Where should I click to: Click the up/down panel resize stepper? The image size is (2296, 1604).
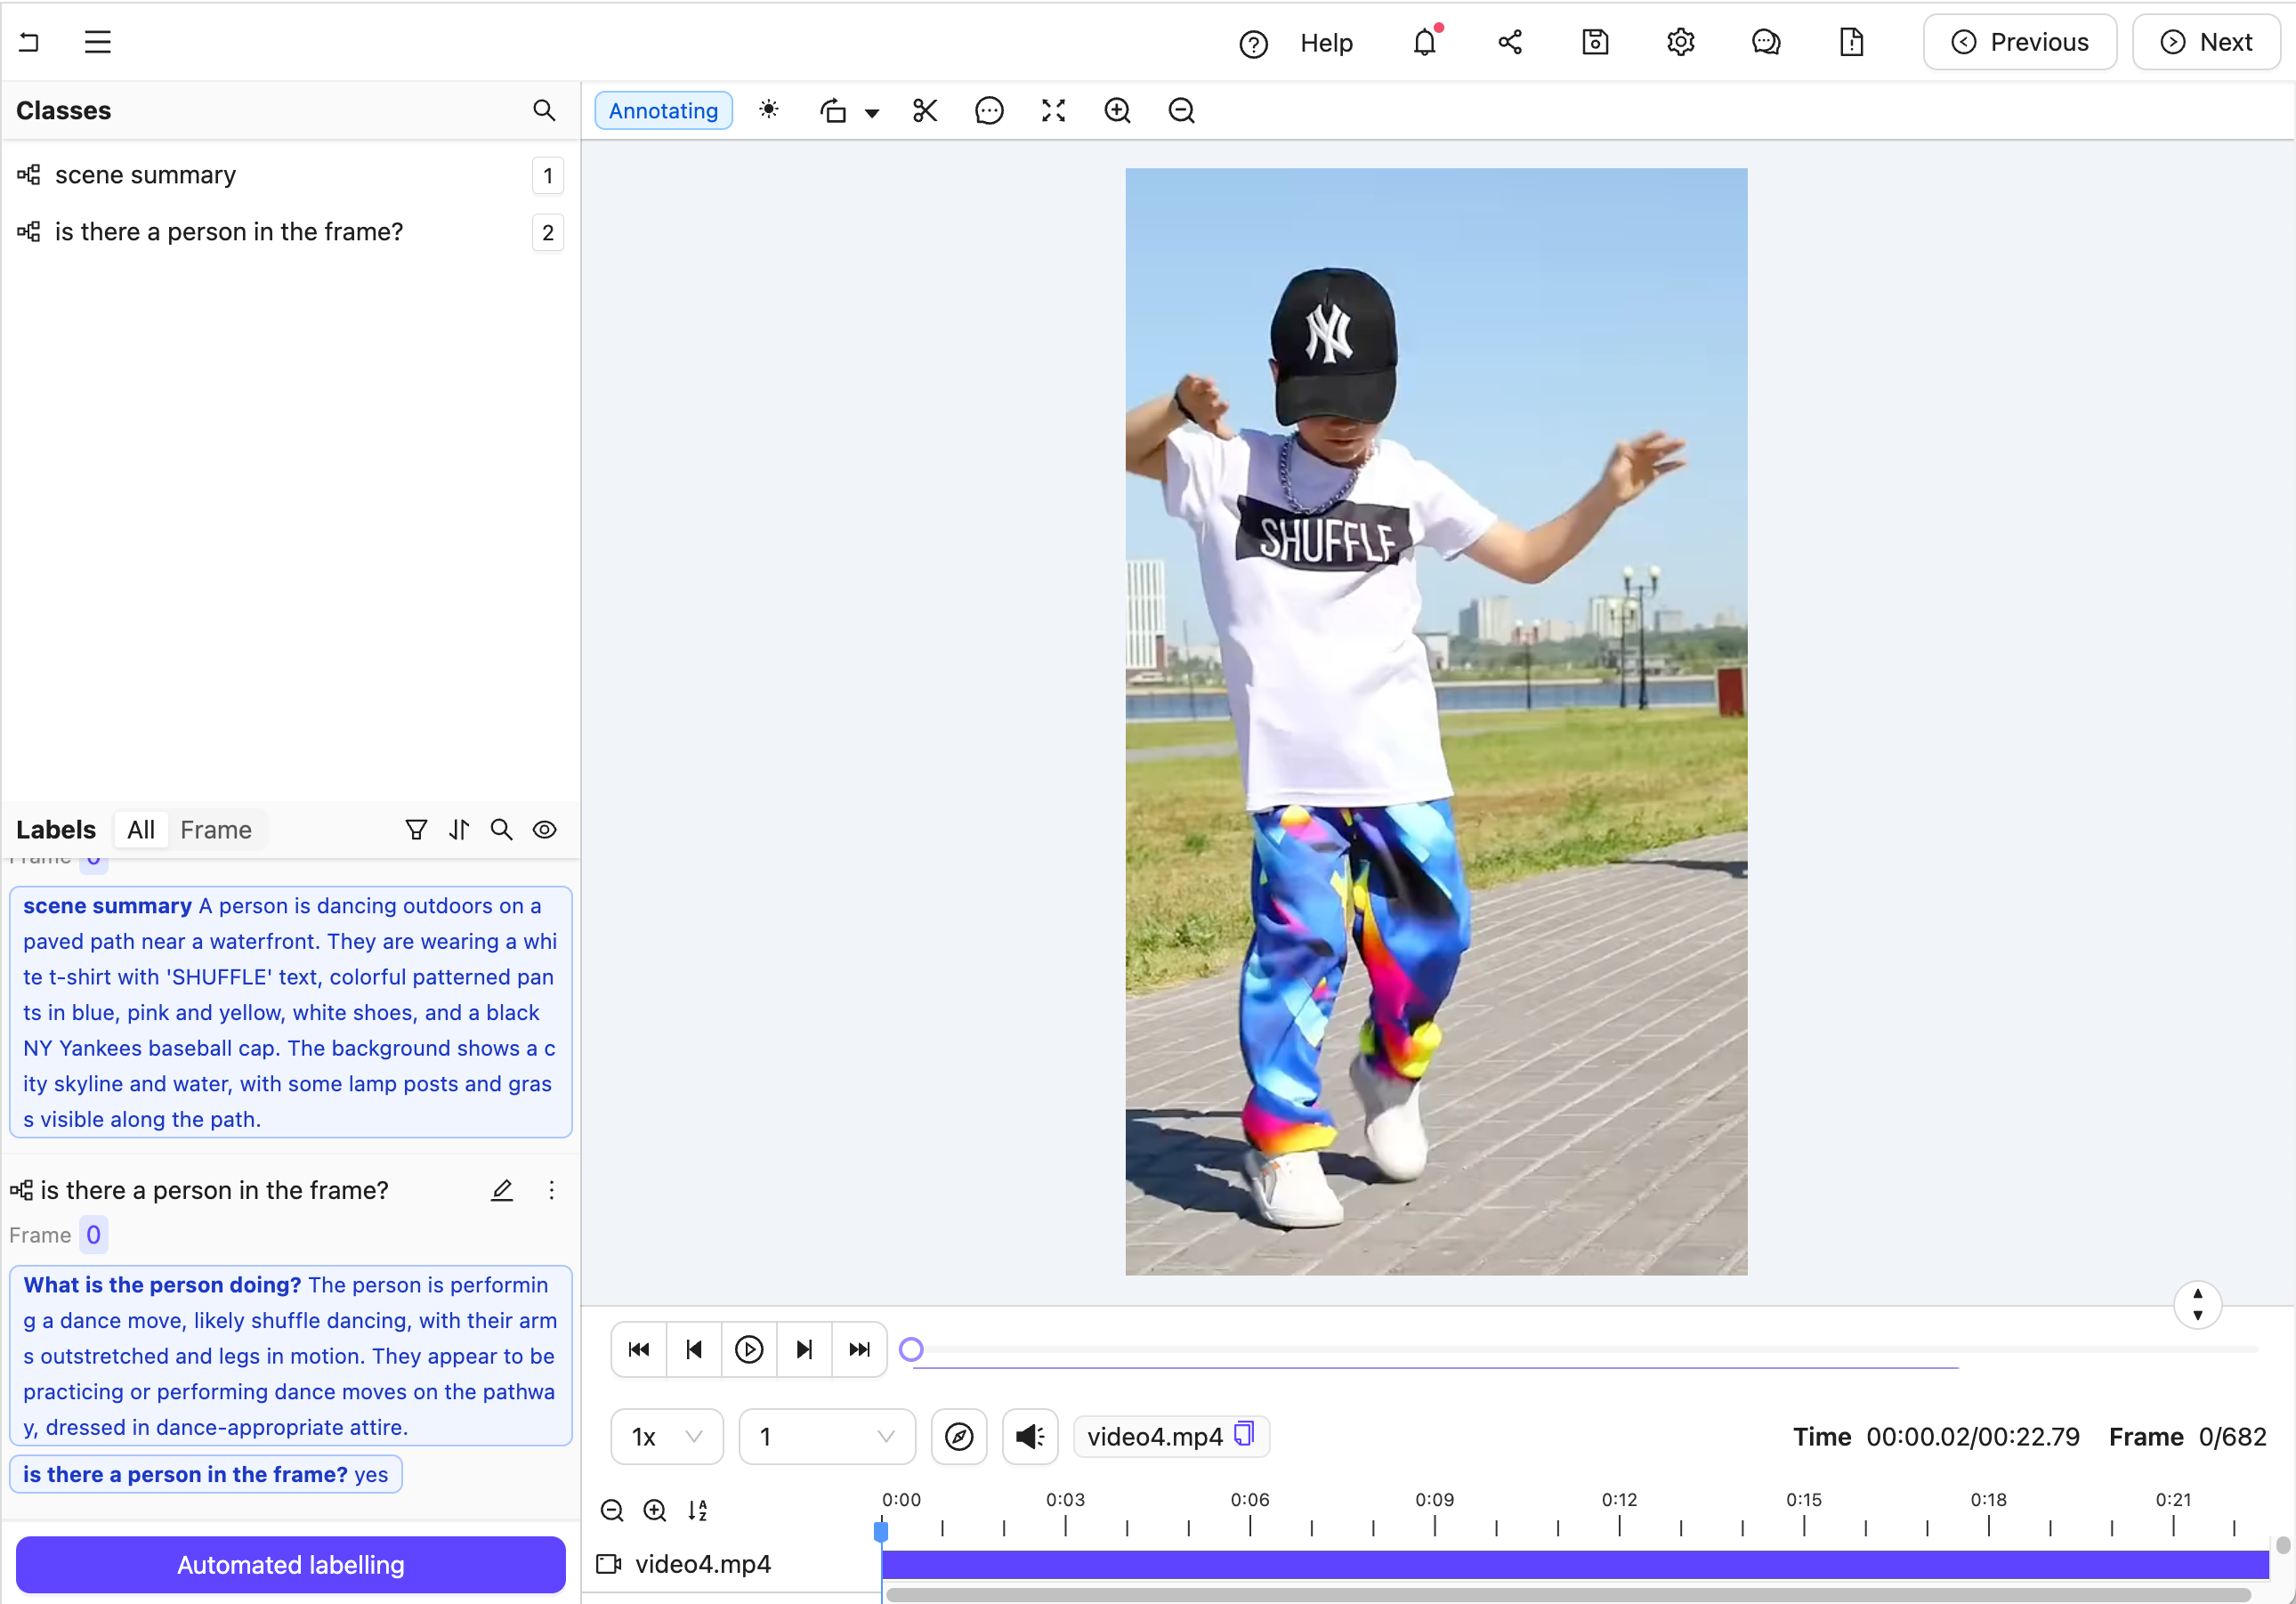pos(2197,1304)
